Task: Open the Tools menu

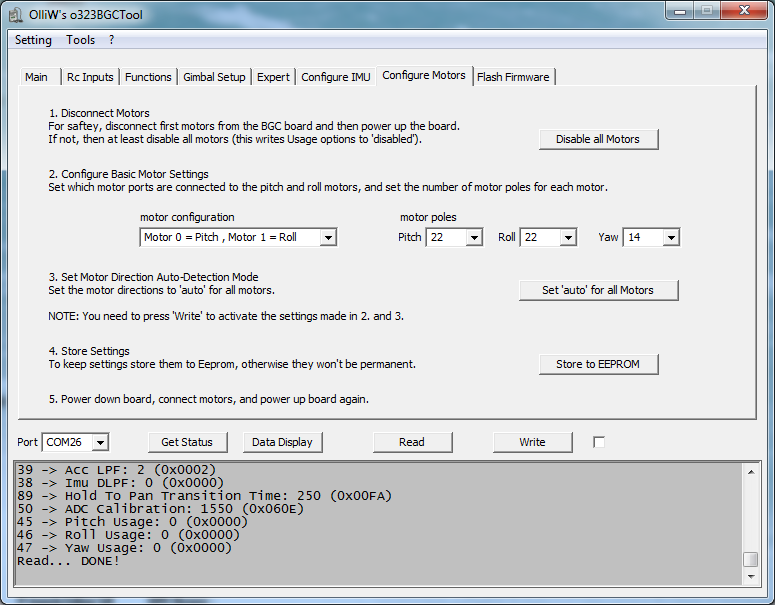Action: (x=81, y=40)
